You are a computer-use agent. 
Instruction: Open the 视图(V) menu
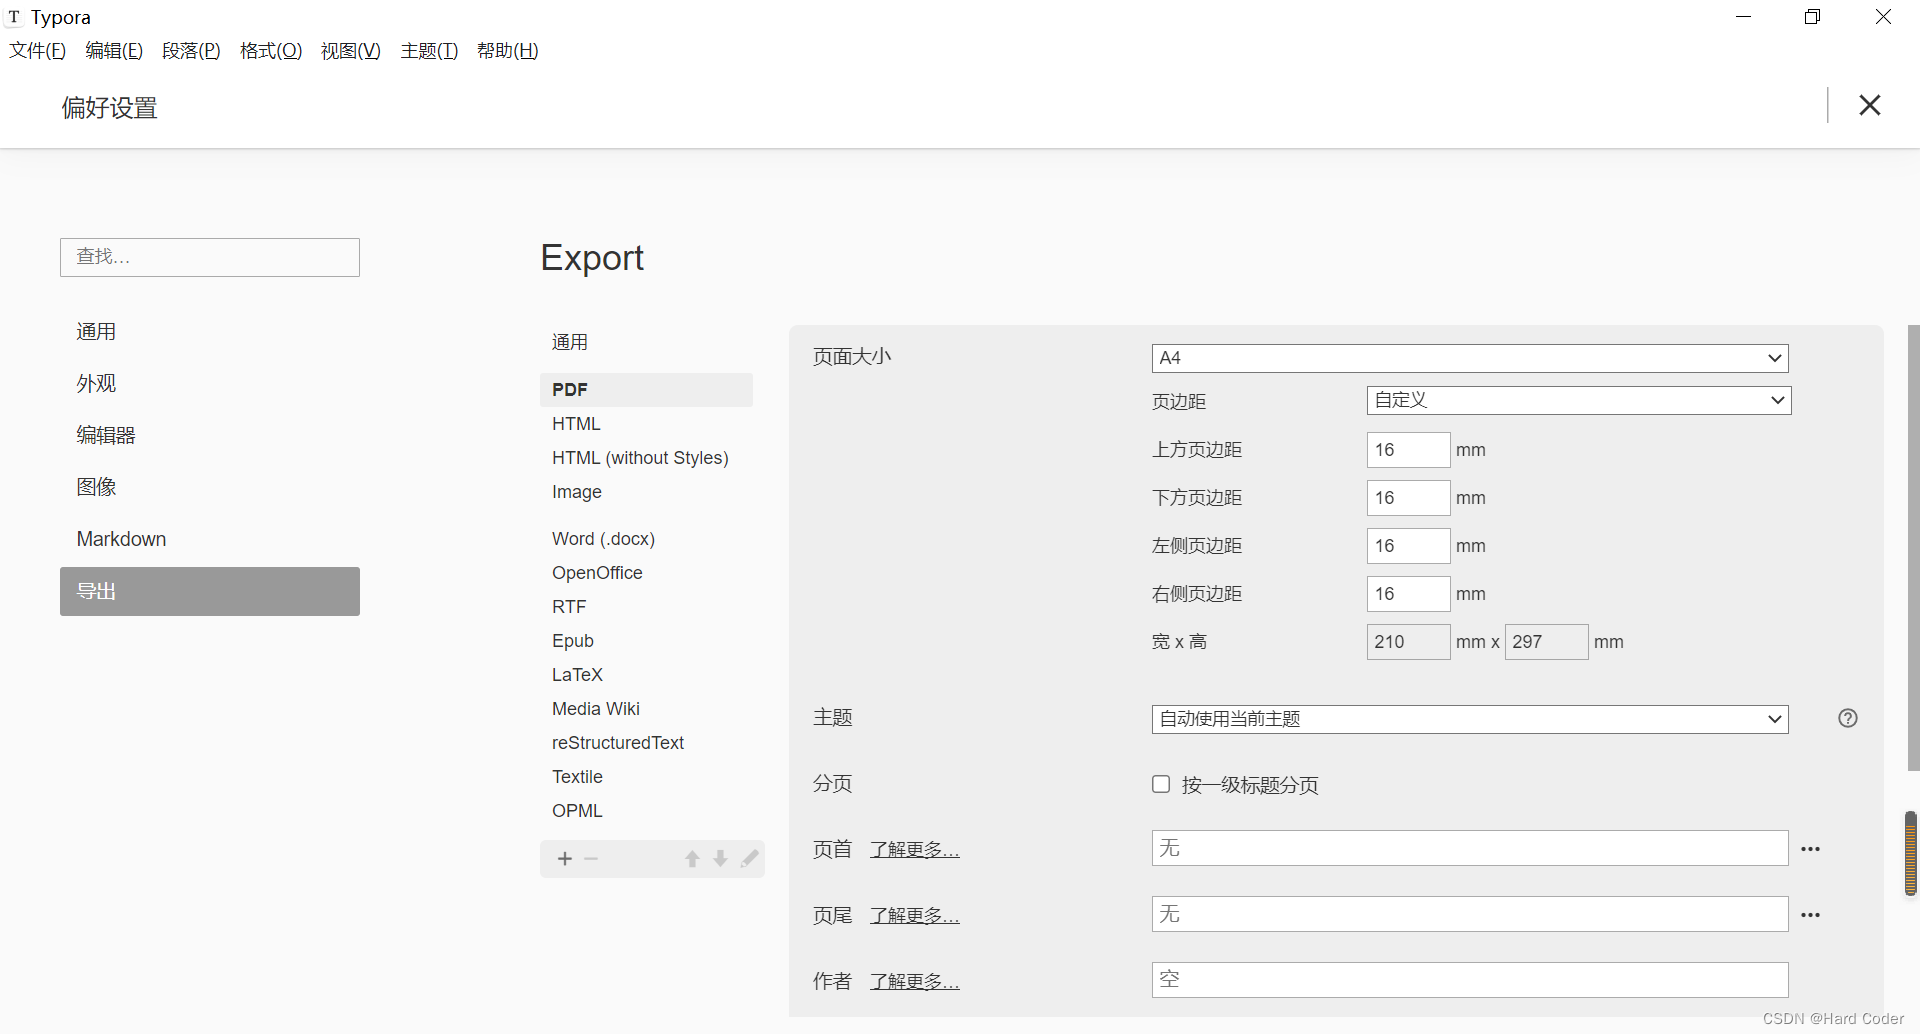point(351,51)
